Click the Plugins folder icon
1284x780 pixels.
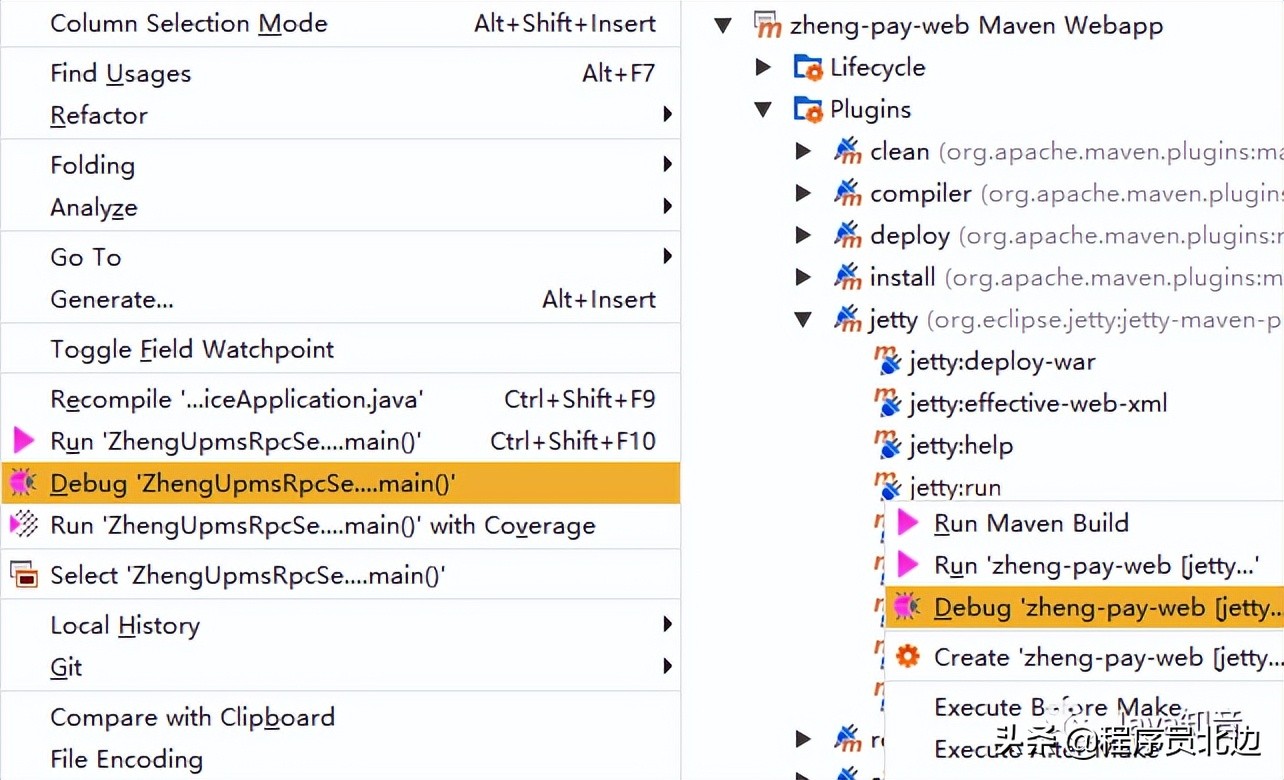coord(807,109)
